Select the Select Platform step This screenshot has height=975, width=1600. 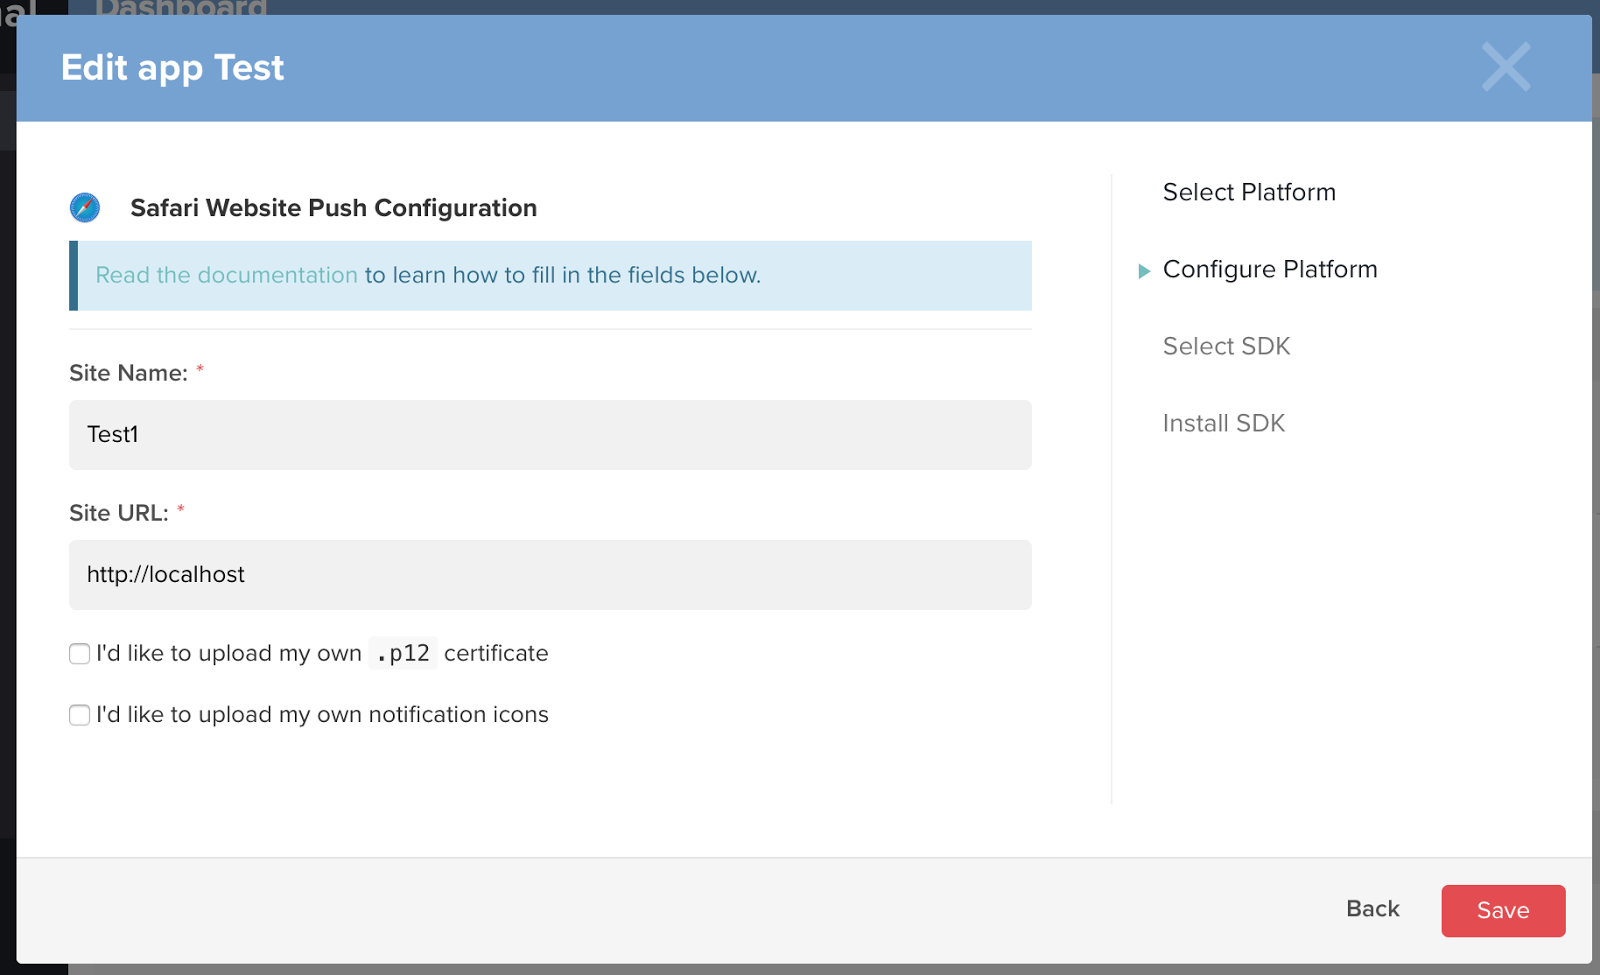click(1249, 192)
